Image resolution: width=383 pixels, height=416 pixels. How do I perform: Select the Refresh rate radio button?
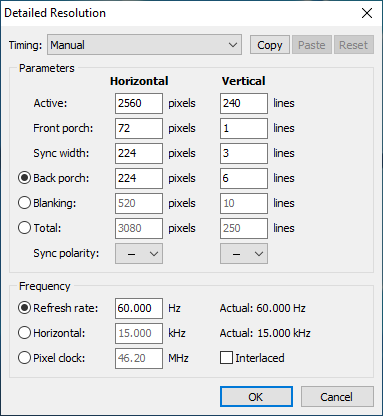tap(24, 308)
